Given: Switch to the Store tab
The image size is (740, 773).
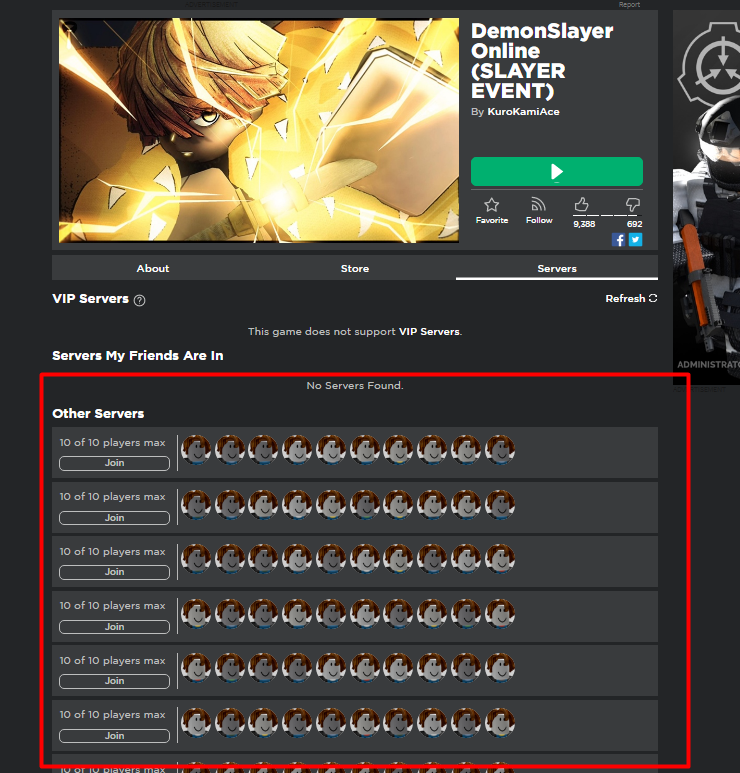Looking at the screenshot, I should (x=355, y=268).
